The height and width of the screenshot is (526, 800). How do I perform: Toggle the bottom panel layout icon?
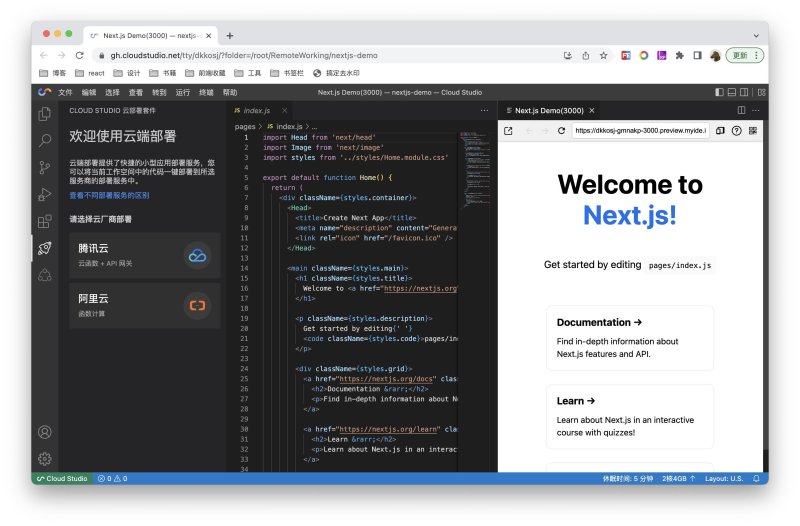pos(732,92)
